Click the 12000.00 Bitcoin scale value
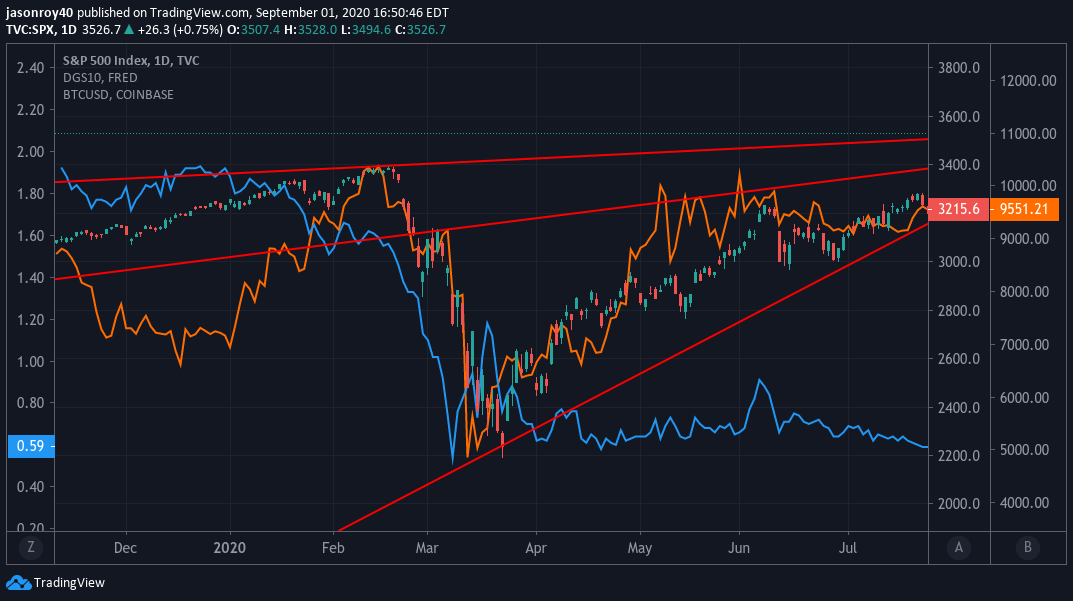The height and width of the screenshot is (601, 1073). click(x=1028, y=81)
